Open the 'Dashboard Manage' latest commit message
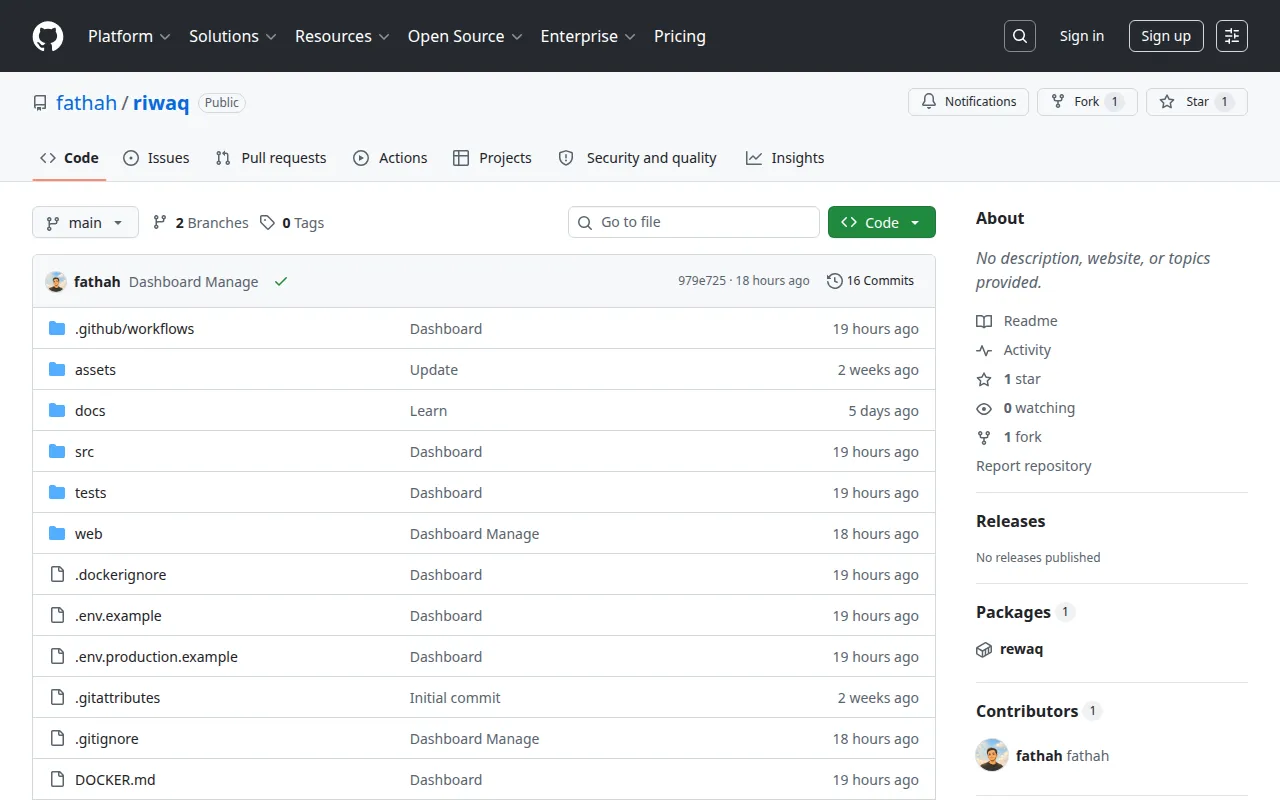The image size is (1280, 800). pos(194,282)
